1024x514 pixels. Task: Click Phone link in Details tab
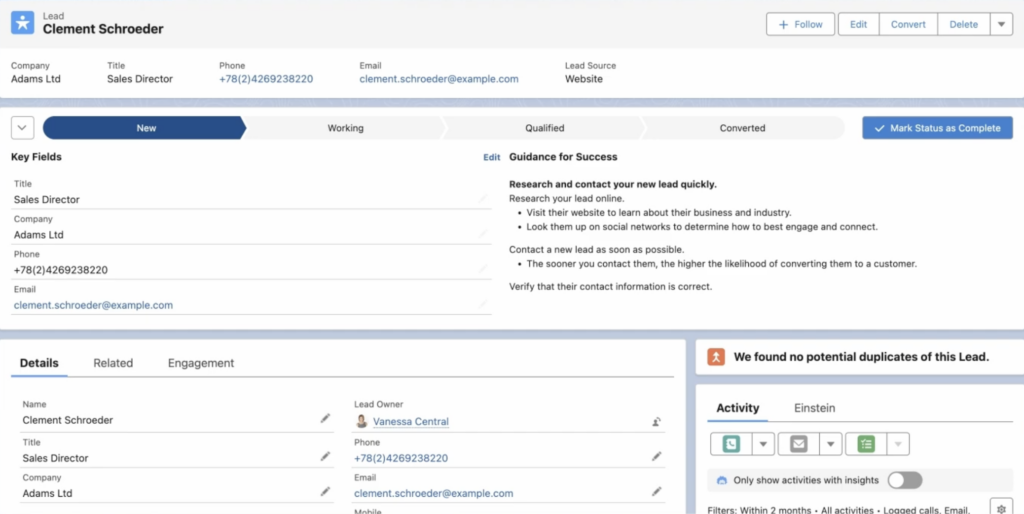[x=401, y=458]
